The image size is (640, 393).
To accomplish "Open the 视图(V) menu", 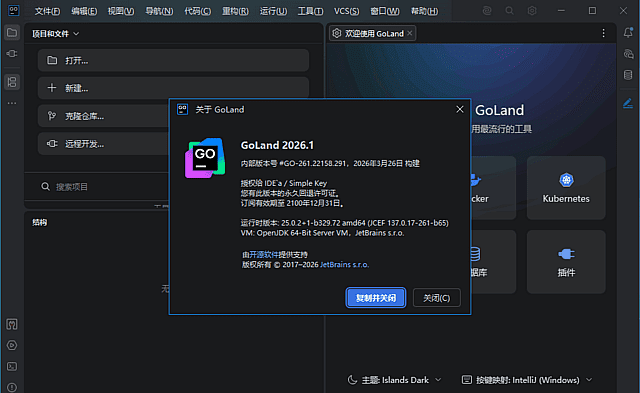I will click(x=121, y=11).
